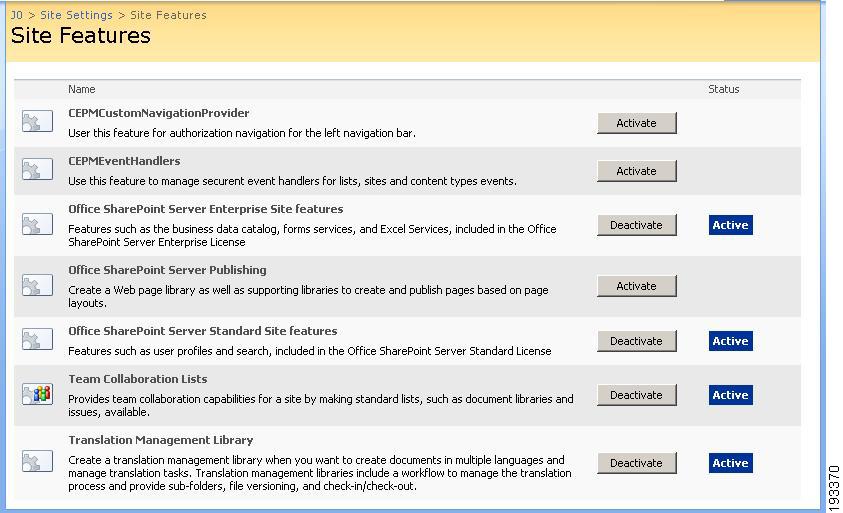Click the description mentioning business data catalog
This screenshot has height=513, width=843.
pyautogui.click(x=312, y=236)
